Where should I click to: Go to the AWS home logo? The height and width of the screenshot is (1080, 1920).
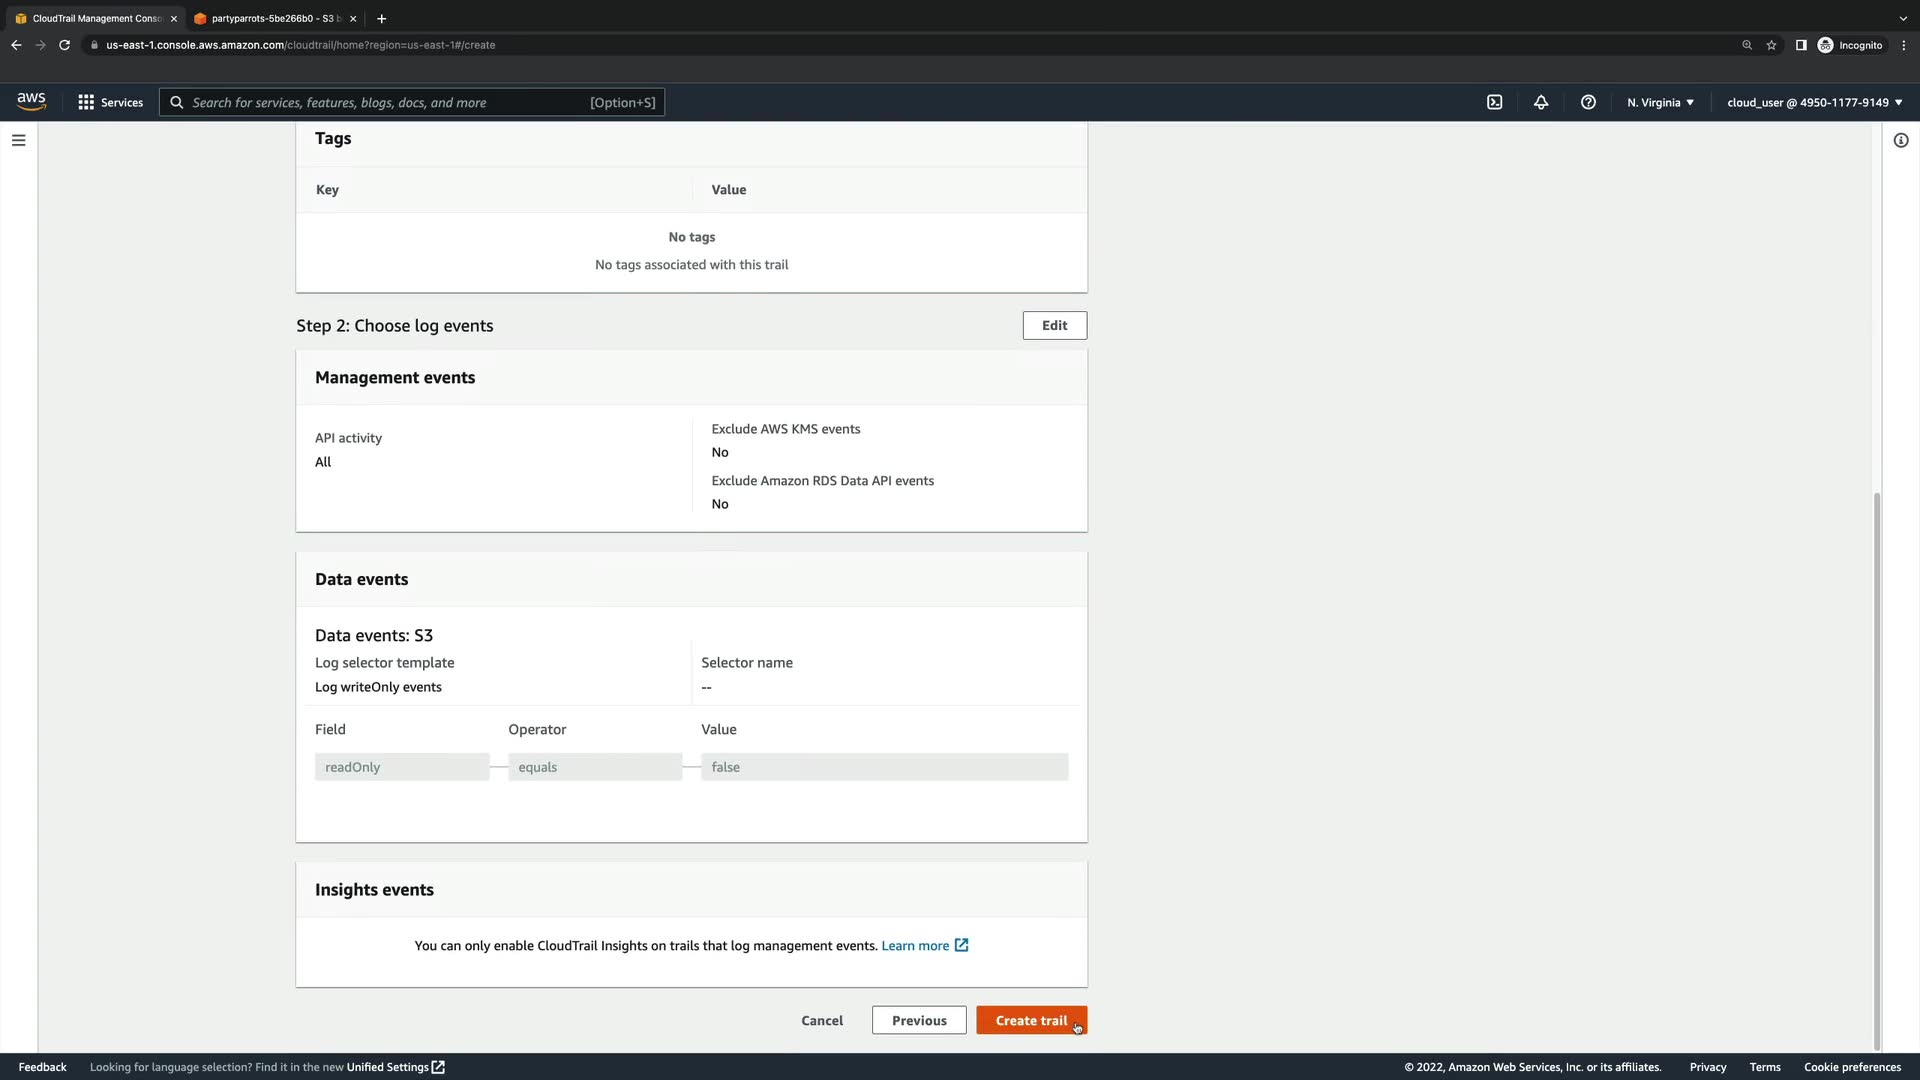click(31, 101)
